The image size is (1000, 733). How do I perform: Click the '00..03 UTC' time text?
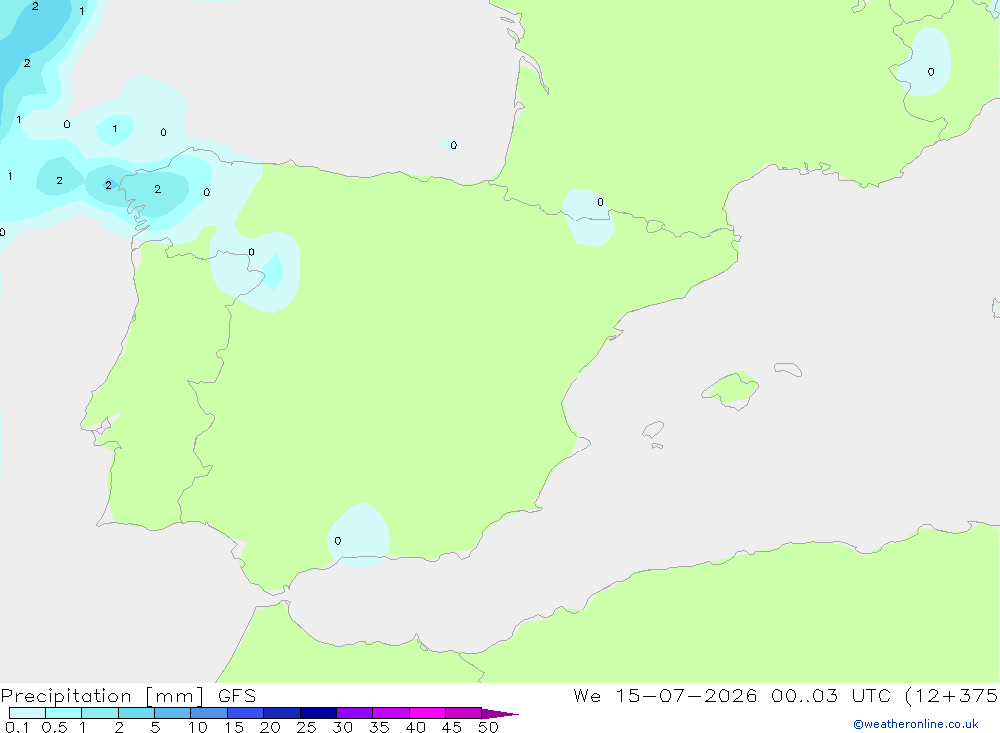830,695
